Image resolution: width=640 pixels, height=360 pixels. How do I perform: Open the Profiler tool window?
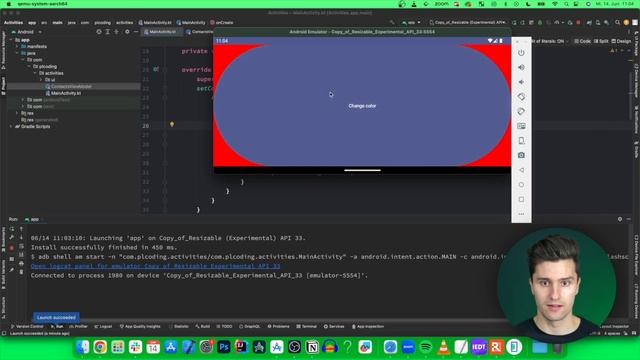click(x=79, y=327)
